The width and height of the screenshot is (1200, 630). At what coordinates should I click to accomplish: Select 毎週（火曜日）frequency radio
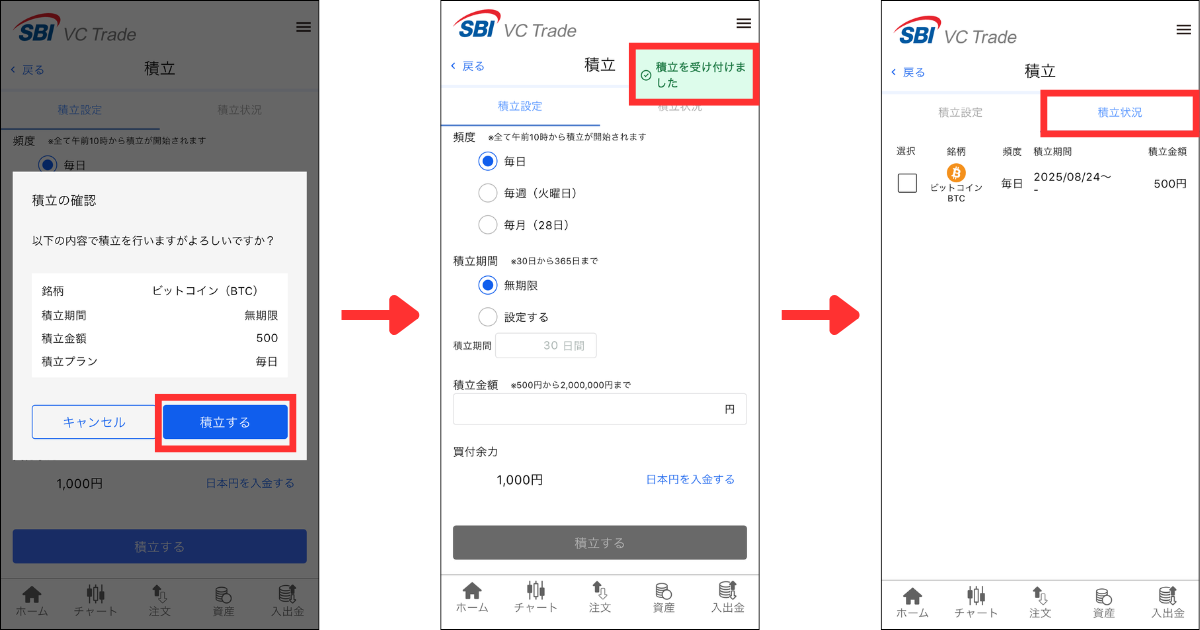pyautogui.click(x=488, y=193)
